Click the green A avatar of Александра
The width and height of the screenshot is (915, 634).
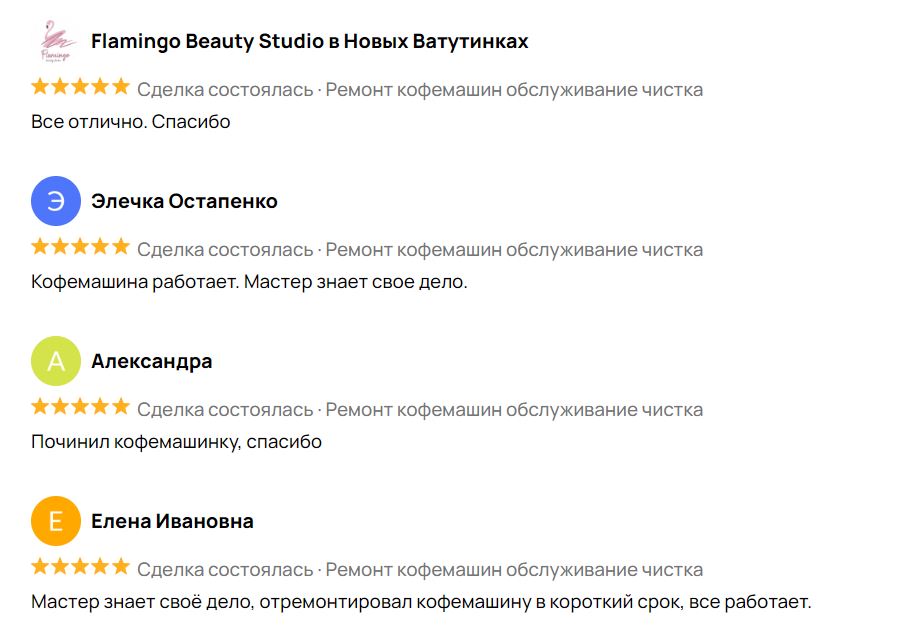56,361
